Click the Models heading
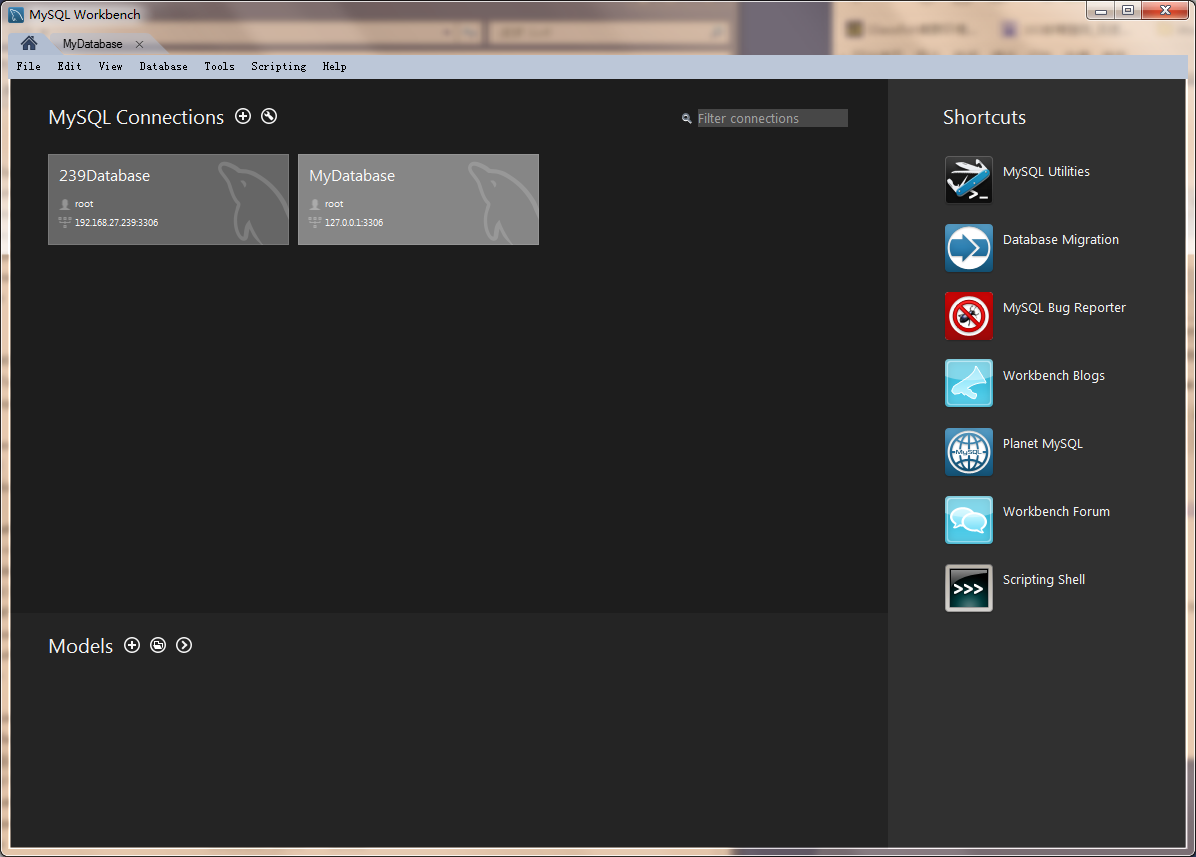This screenshot has height=857, width=1196. 80,646
